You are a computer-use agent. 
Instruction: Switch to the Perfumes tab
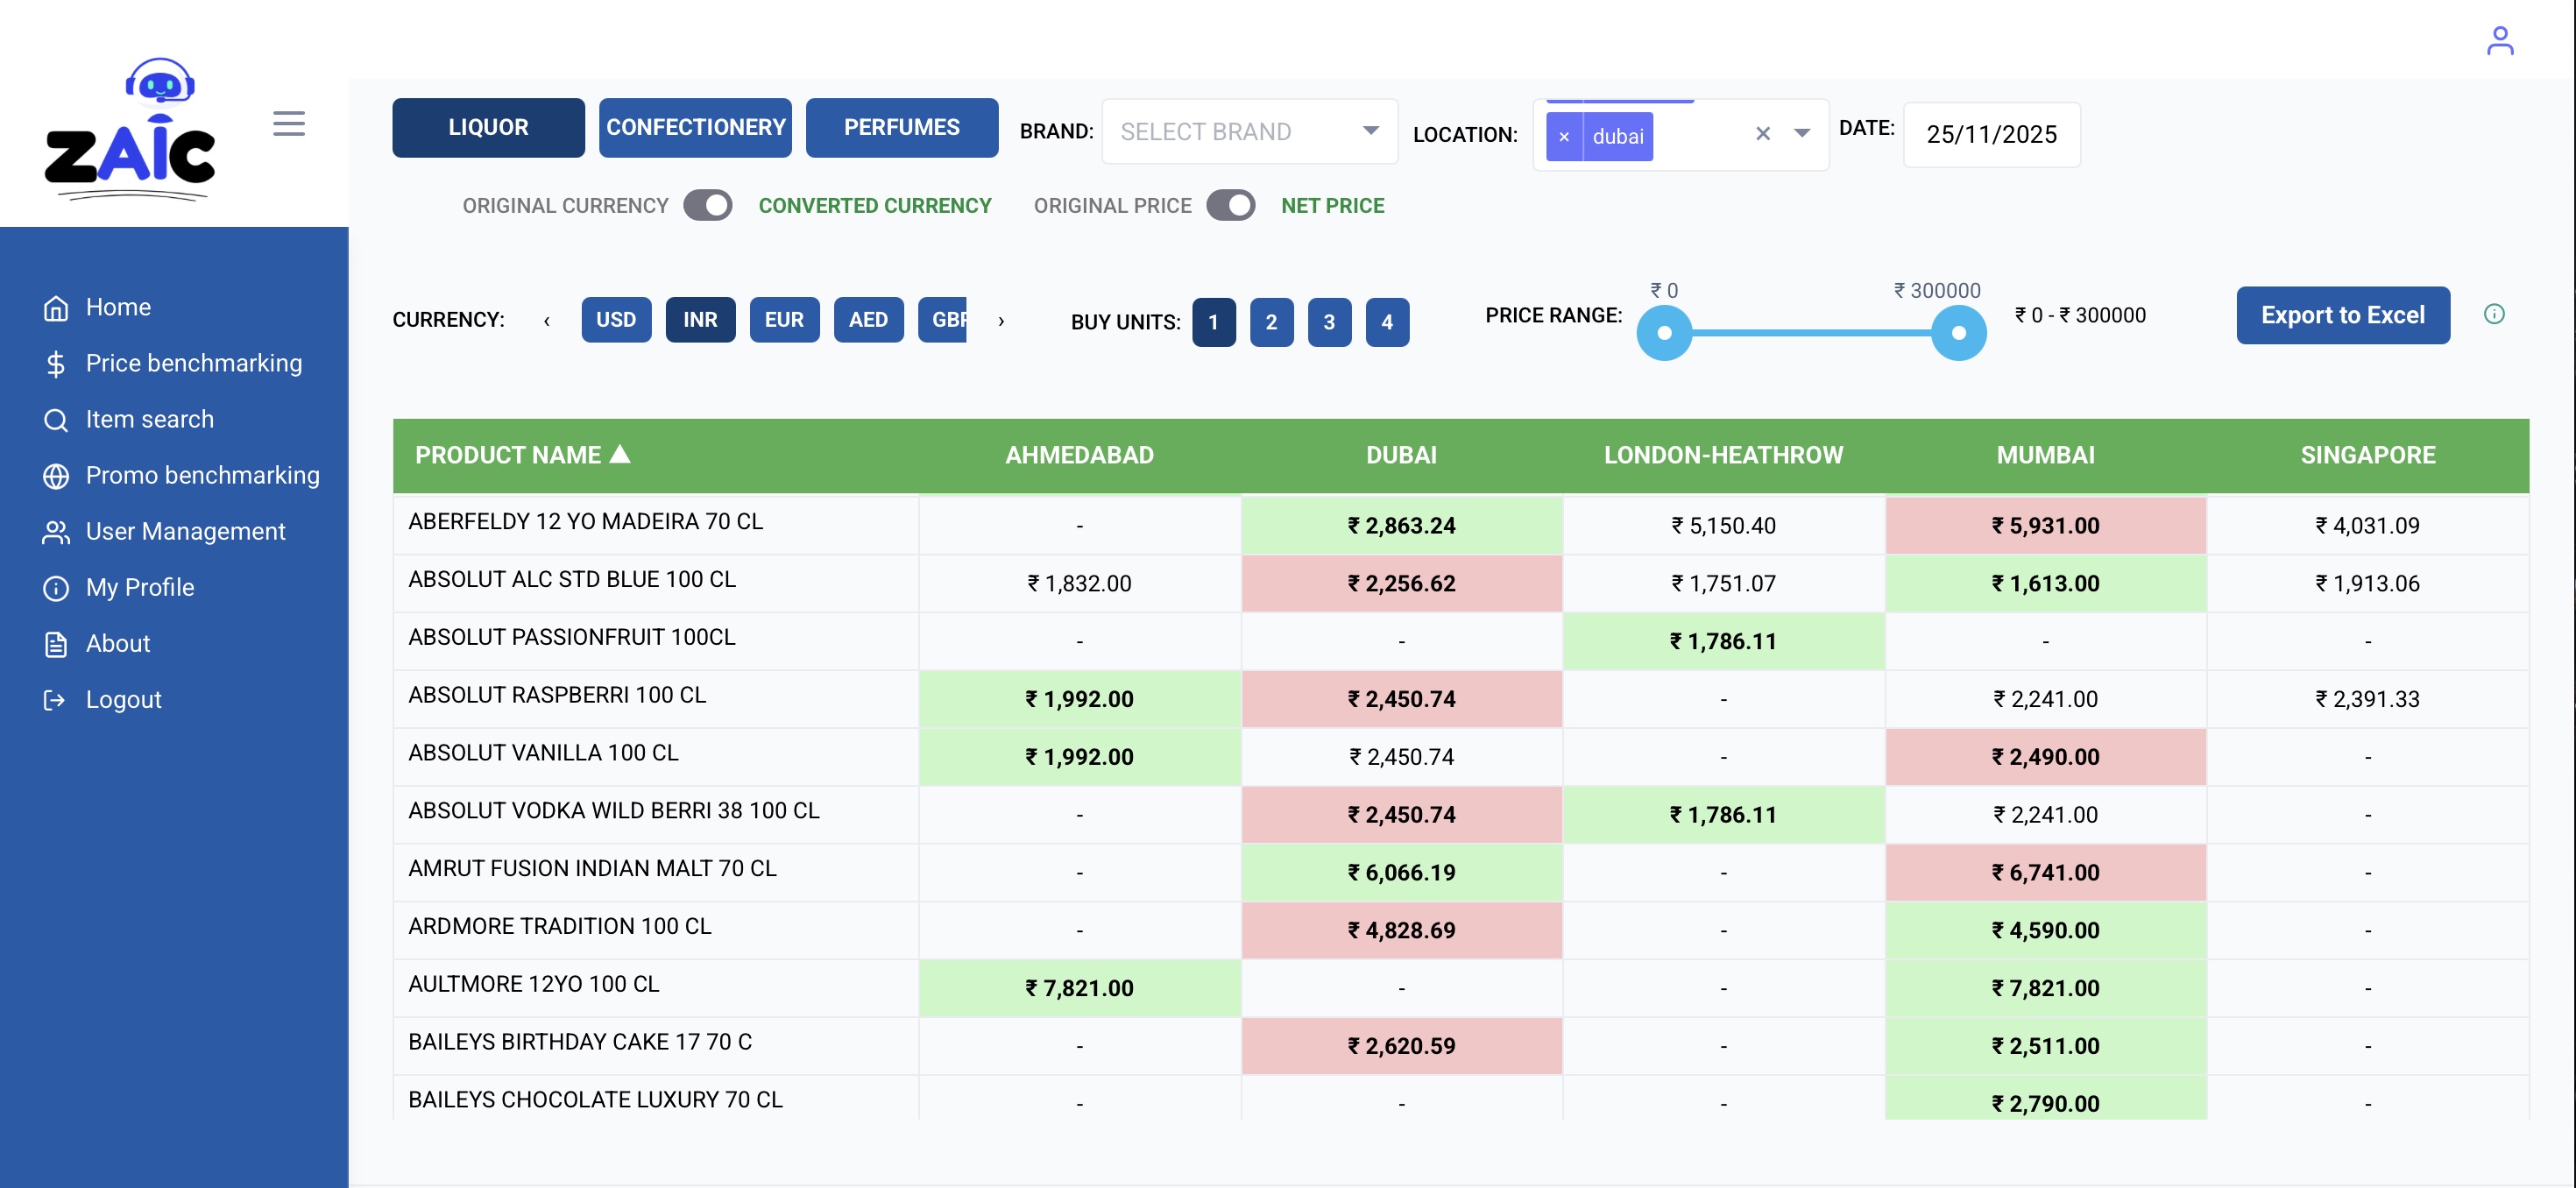coord(901,127)
